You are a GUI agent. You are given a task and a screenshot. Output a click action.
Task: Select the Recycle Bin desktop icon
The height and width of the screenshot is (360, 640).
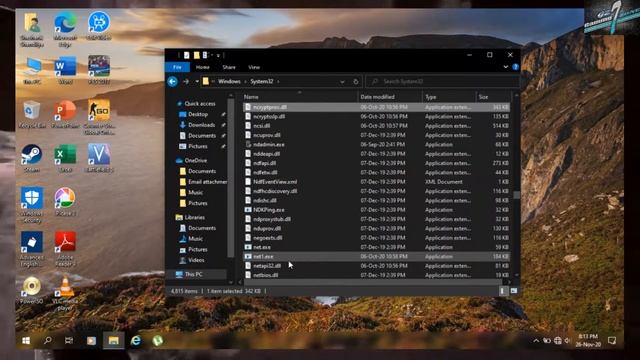coord(32,114)
